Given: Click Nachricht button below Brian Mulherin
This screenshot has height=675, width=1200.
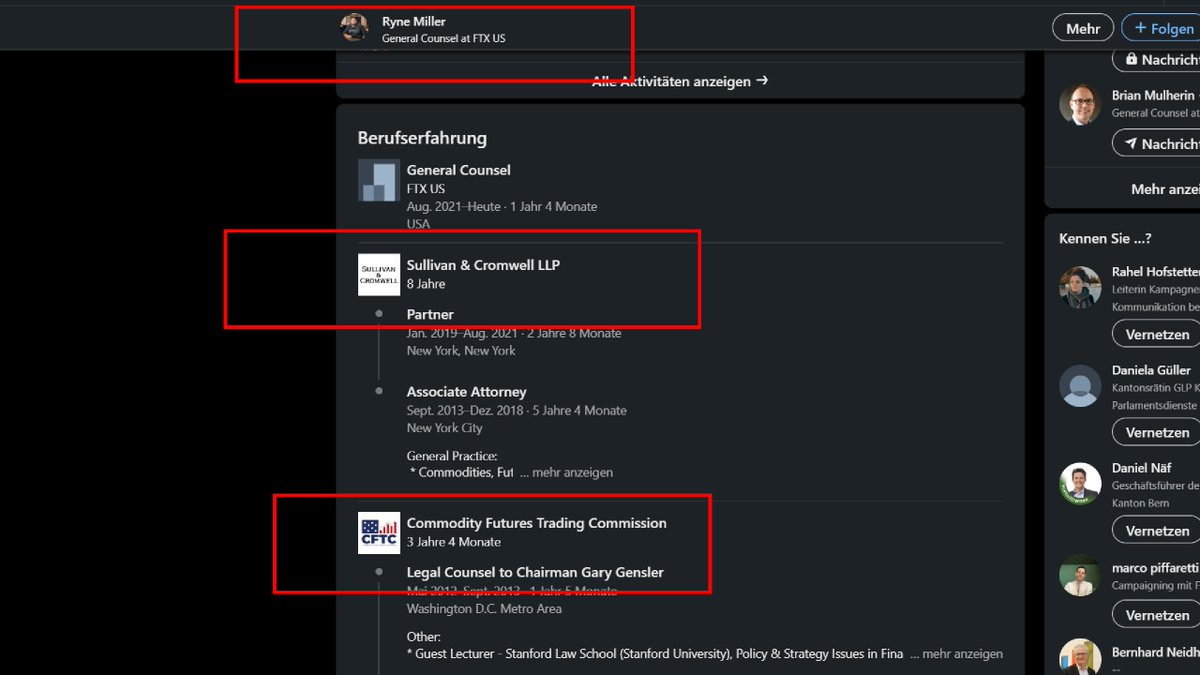Looking at the screenshot, I should pyautogui.click(x=1156, y=144).
